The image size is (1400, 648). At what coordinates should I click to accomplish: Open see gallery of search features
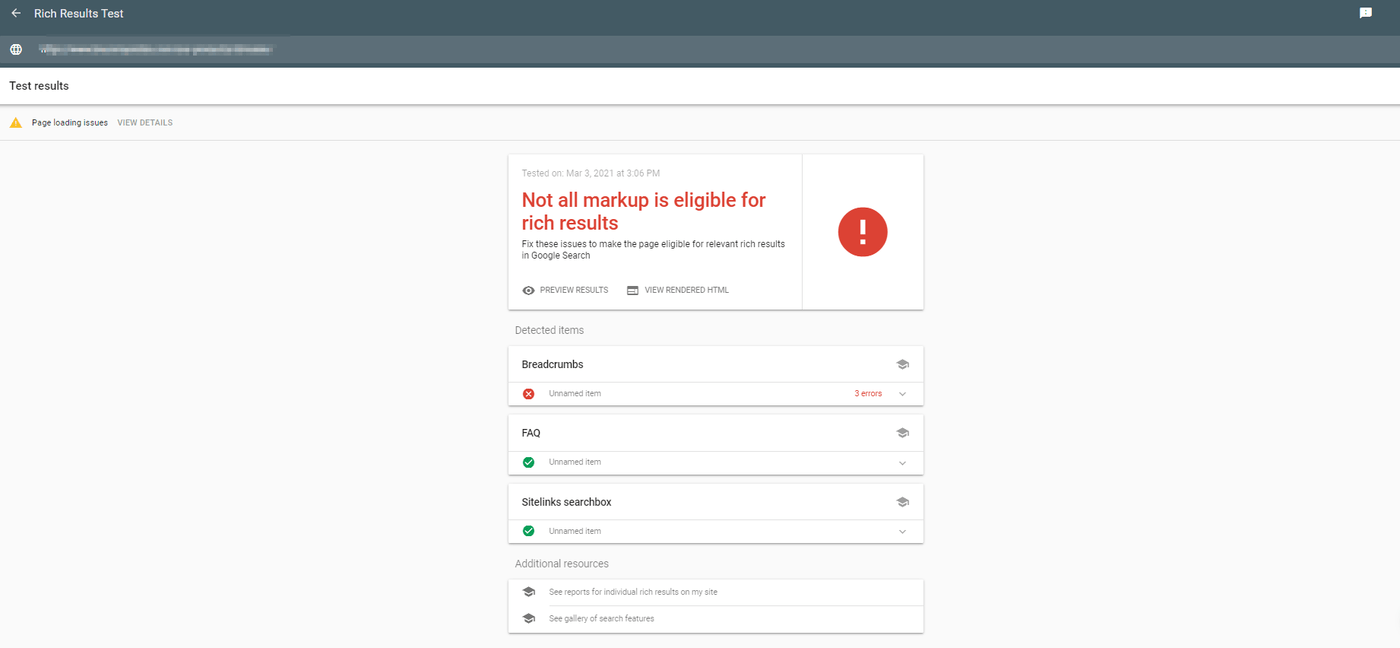pyautogui.click(x=600, y=618)
